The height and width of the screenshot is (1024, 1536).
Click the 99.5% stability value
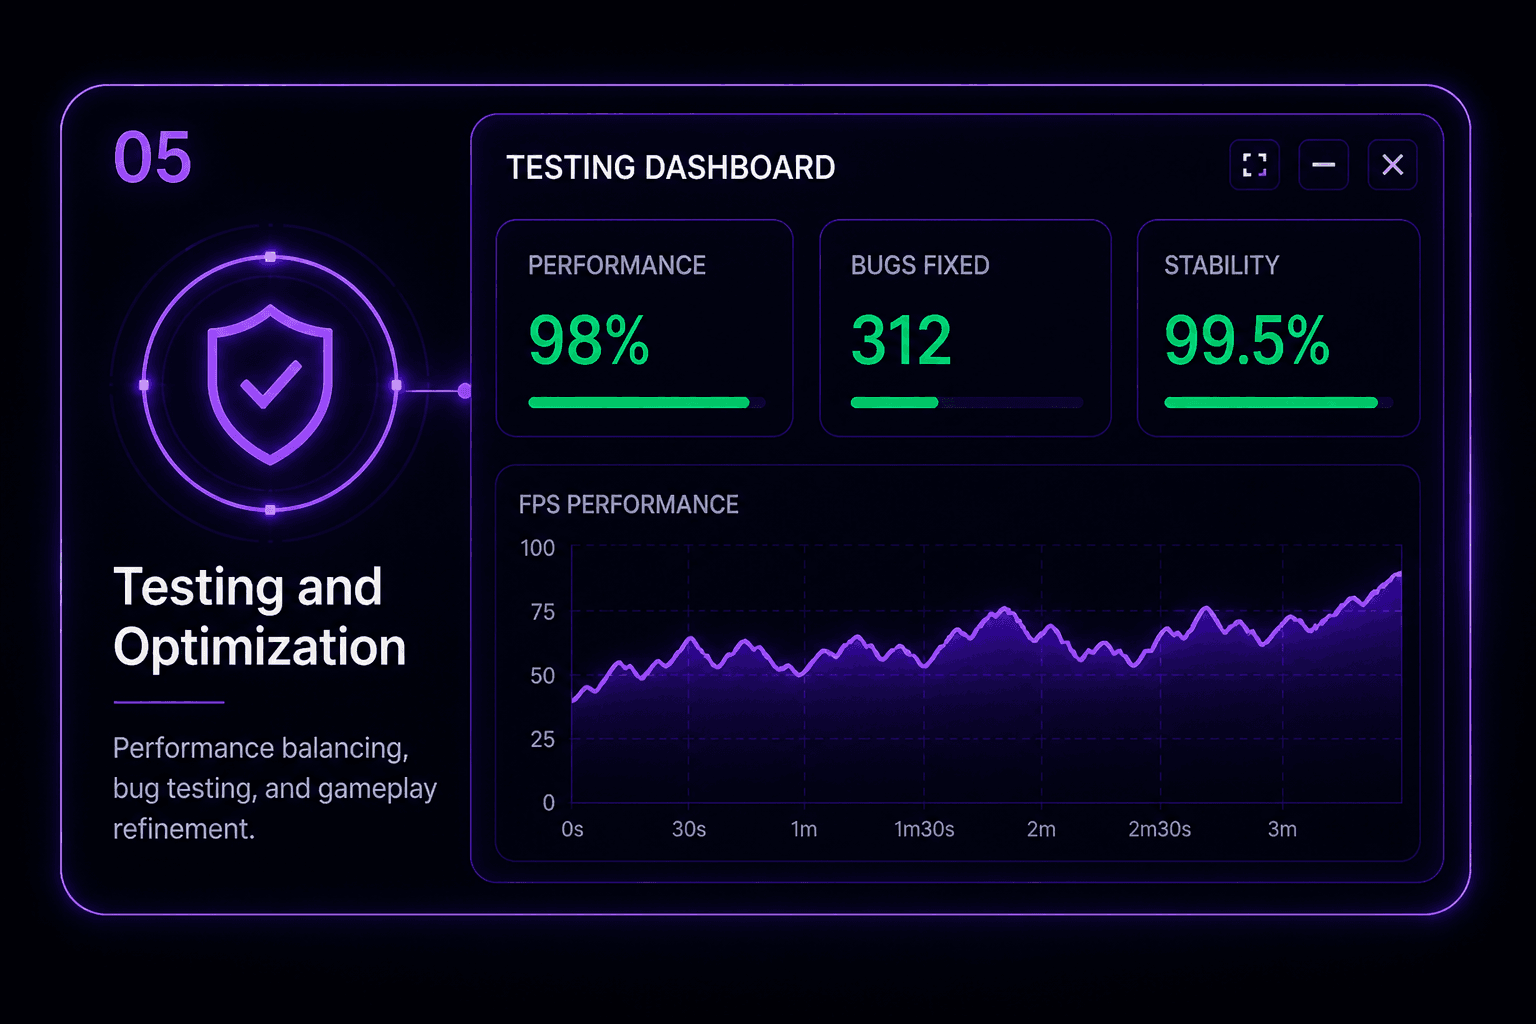coord(1247,341)
